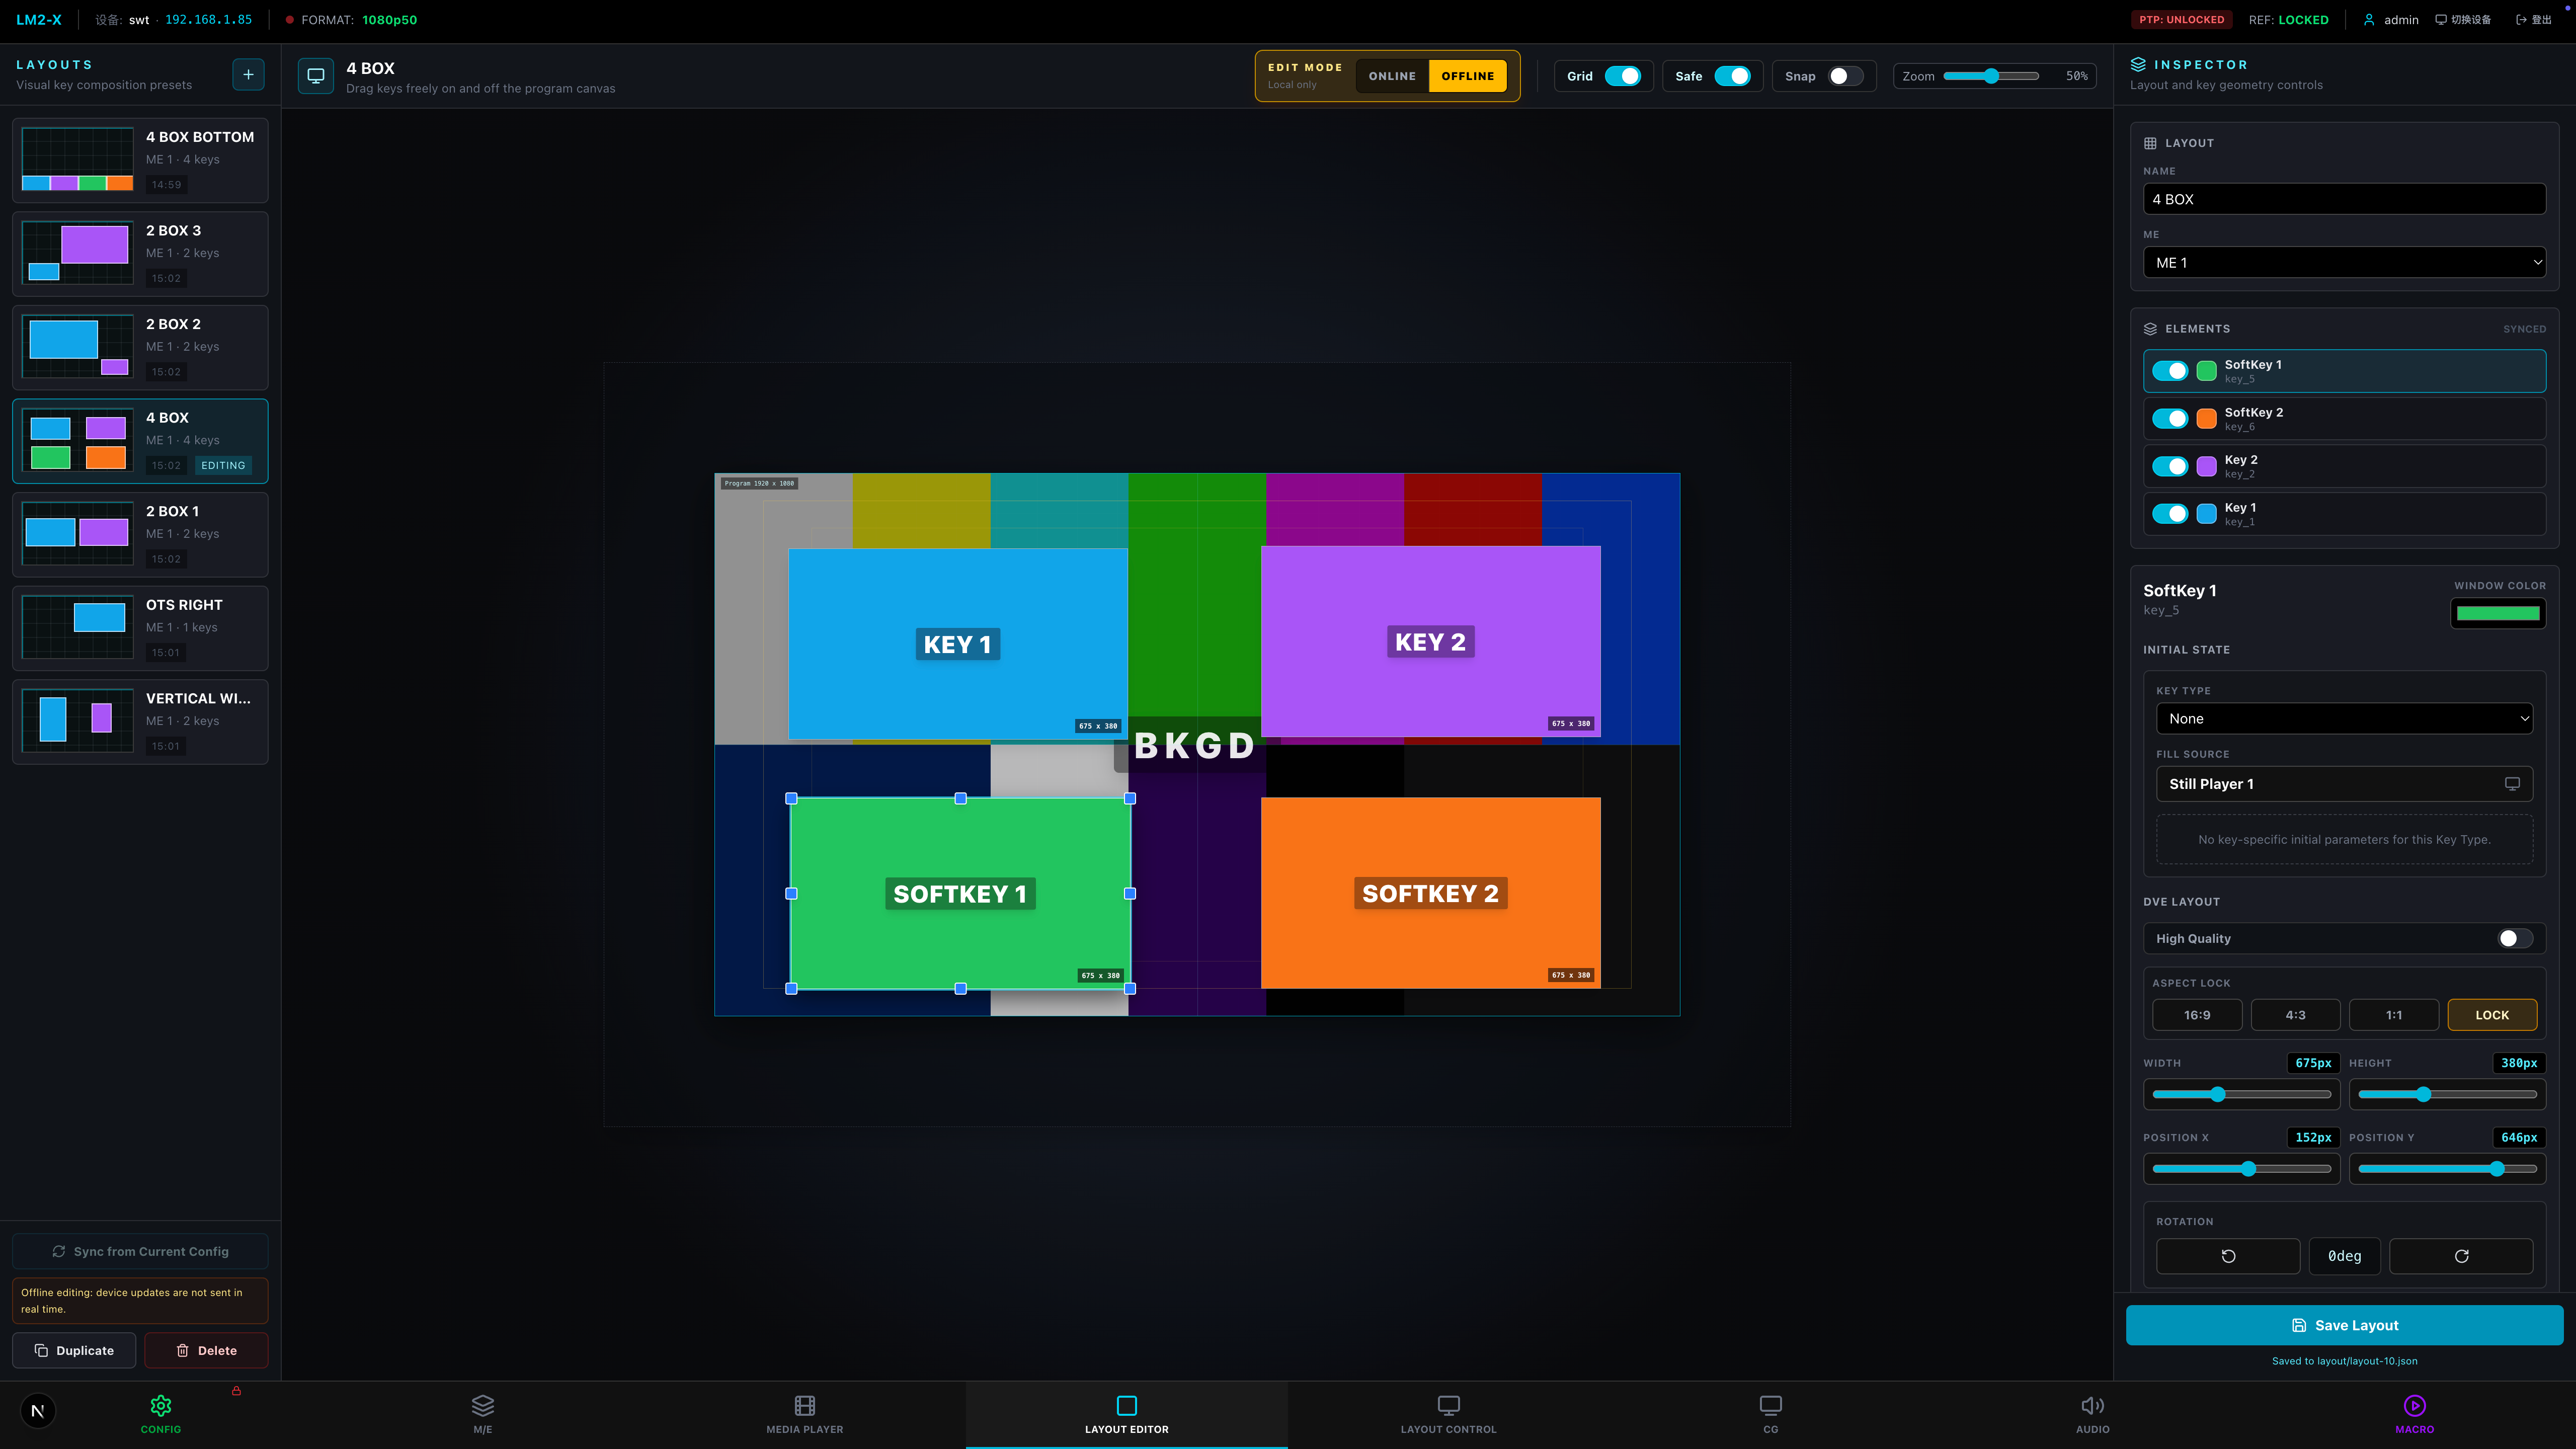Click the Width slider
Screen dimensions: 2576x1449
coord(2241,1094)
